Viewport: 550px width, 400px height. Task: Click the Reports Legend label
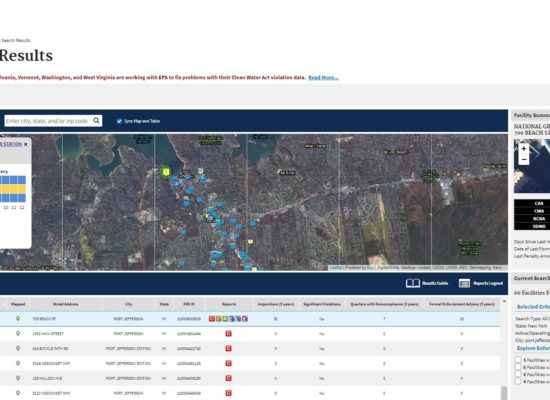pos(488,283)
